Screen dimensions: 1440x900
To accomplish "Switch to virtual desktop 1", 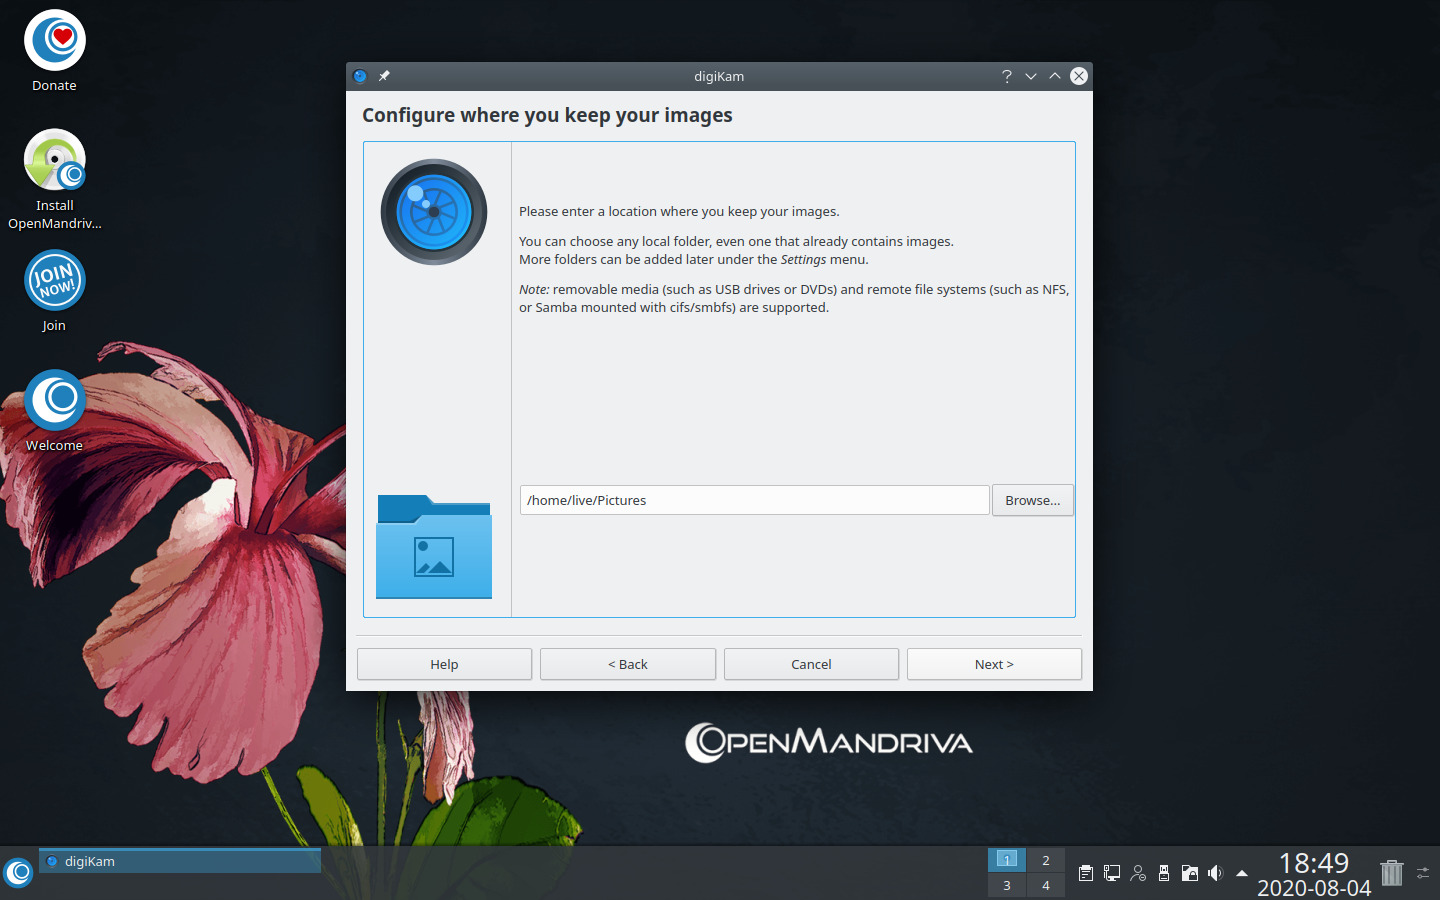I will (x=1007, y=860).
